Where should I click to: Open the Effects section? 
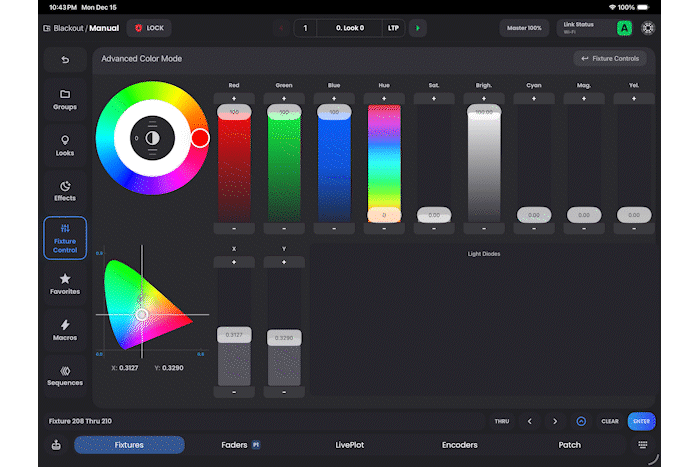point(65,192)
